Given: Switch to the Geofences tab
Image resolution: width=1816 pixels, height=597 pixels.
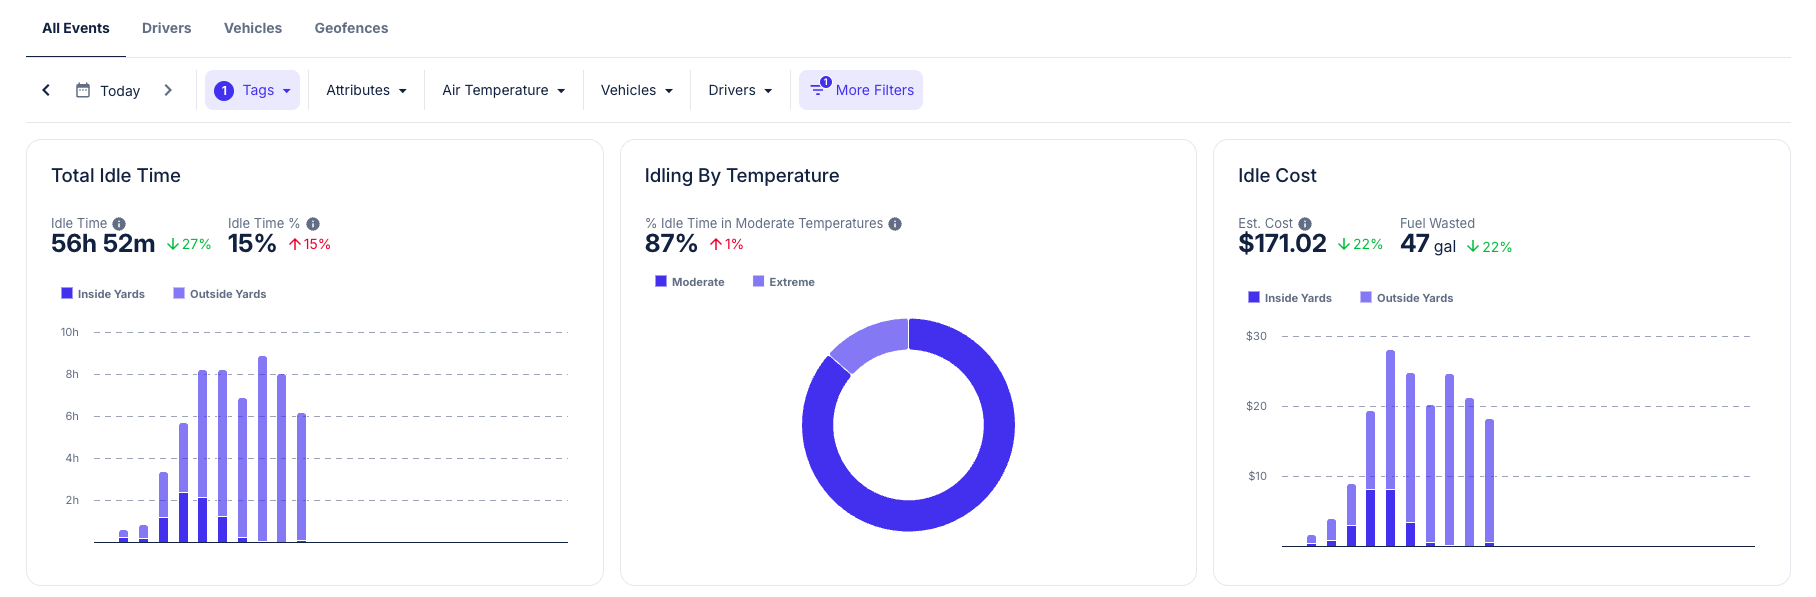Looking at the screenshot, I should (351, 28).
